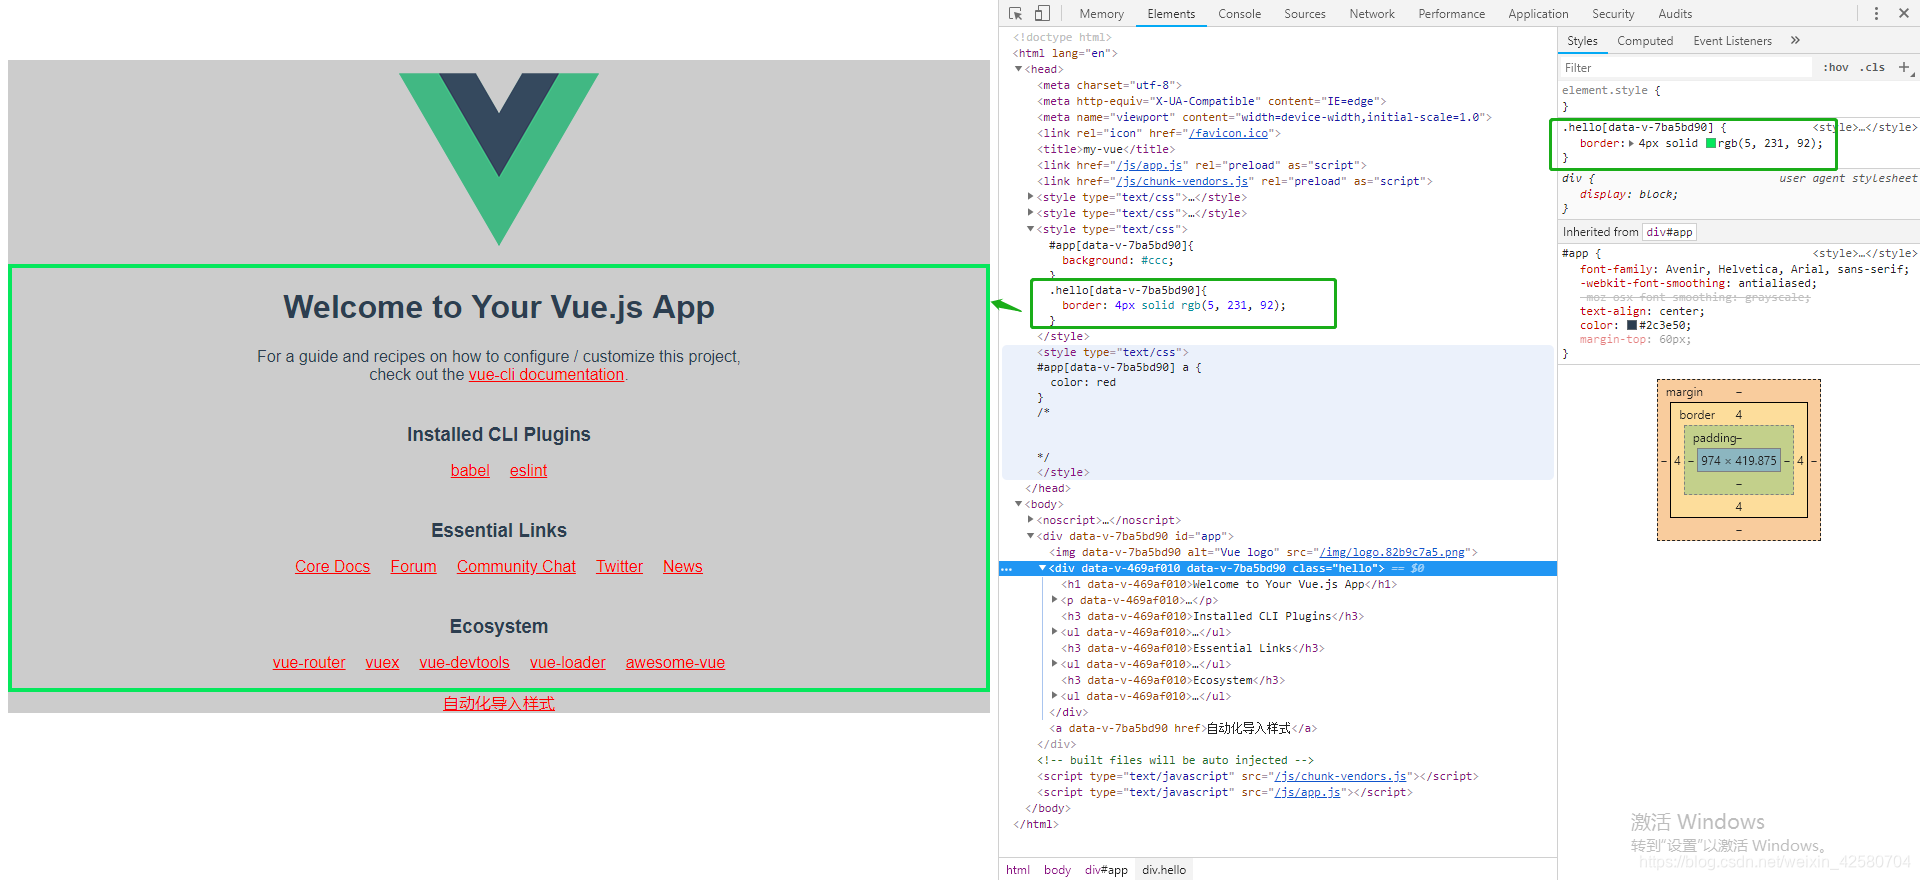The height and width of the screenshot is (880, 1920).
Task: Open the vuex link
Action: [382, 663]
